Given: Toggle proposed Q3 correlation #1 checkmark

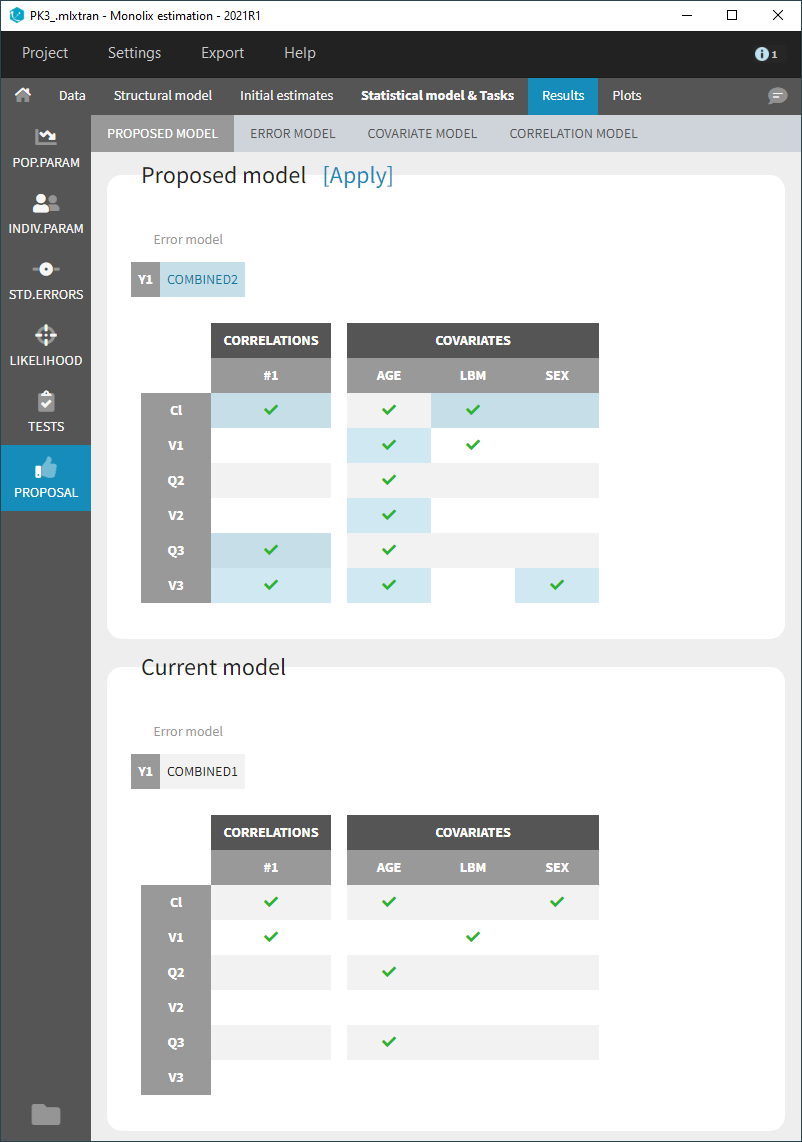Looking at the screenshot, I should tap(271, 550).
